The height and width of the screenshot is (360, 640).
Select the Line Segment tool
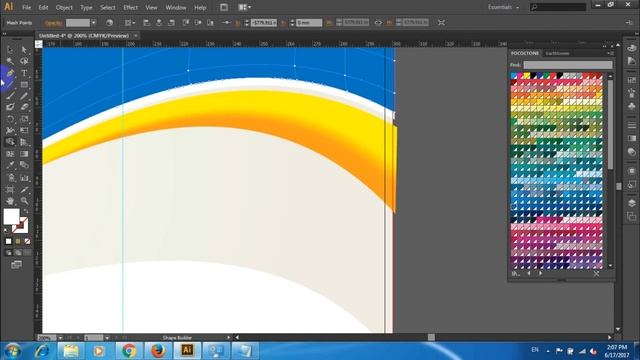(x=10, y=84)
